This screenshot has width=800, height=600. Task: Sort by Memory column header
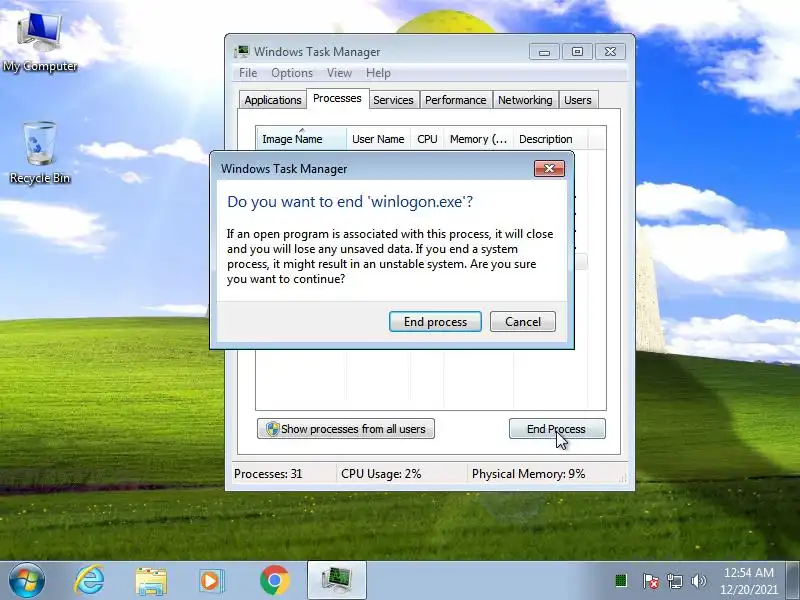479,139
